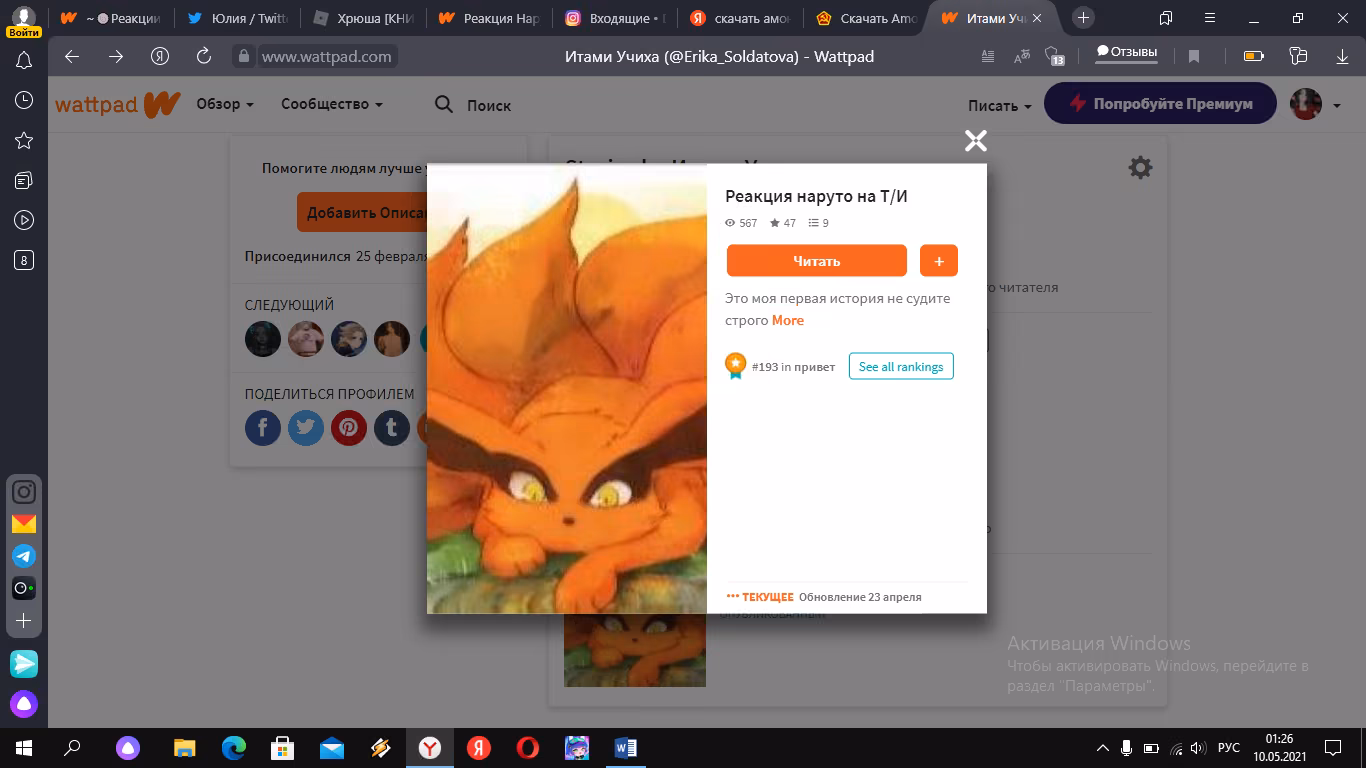
Task: Switch to the Хрюша tab
Action: click(362, 18)
